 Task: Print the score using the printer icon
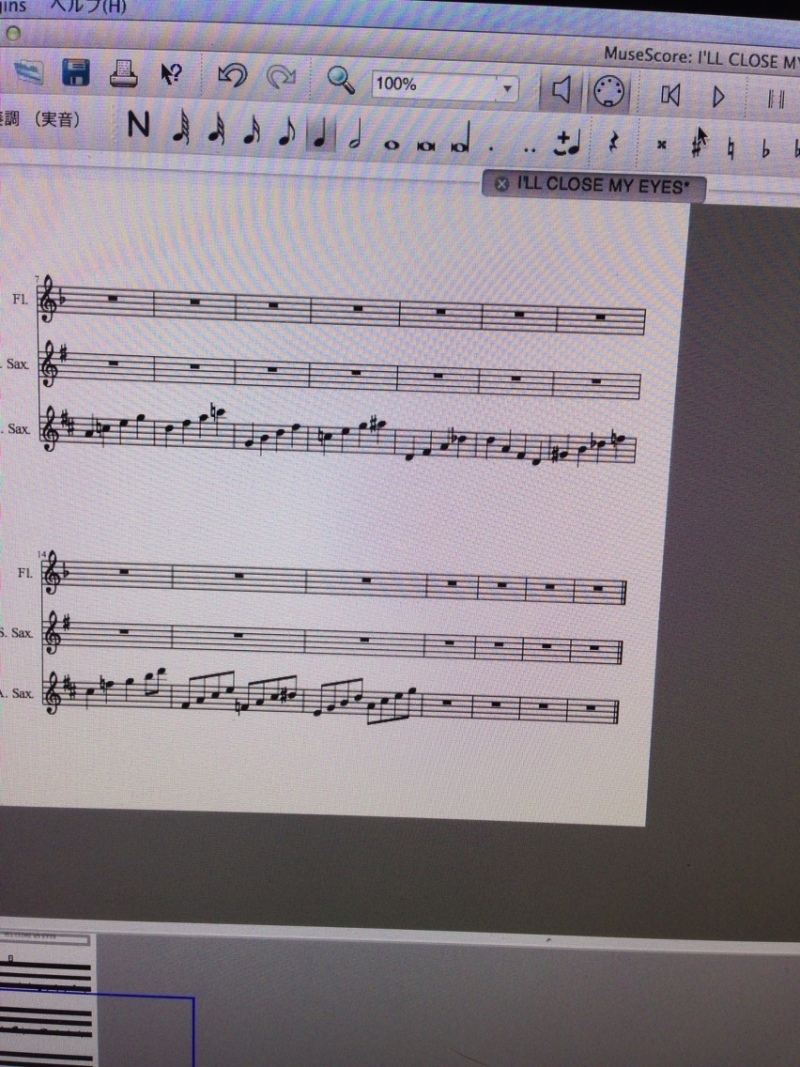(x=124, y=73)
